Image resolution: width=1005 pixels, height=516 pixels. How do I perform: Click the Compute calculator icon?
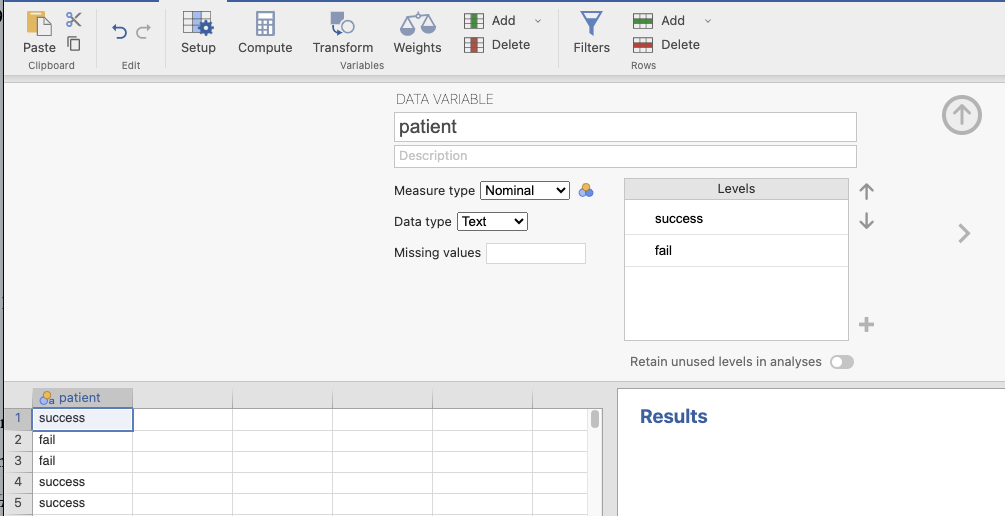click(265, 32)
